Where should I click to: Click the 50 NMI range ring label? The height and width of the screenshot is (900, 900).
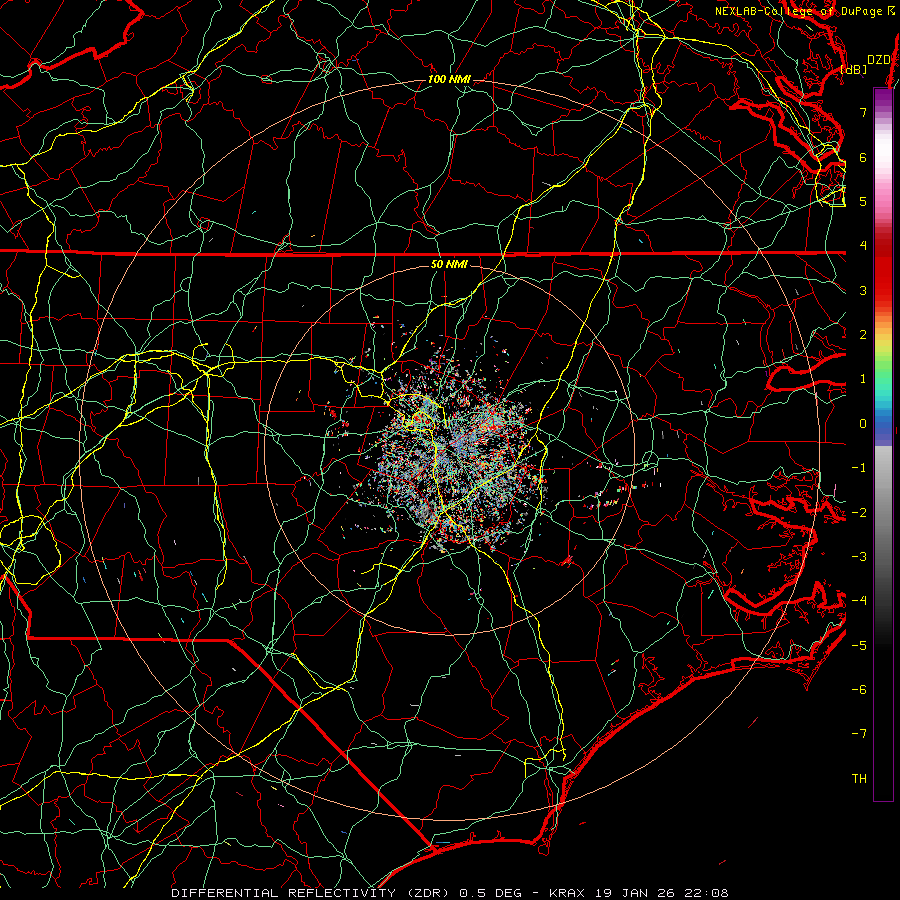click(449, 264)
